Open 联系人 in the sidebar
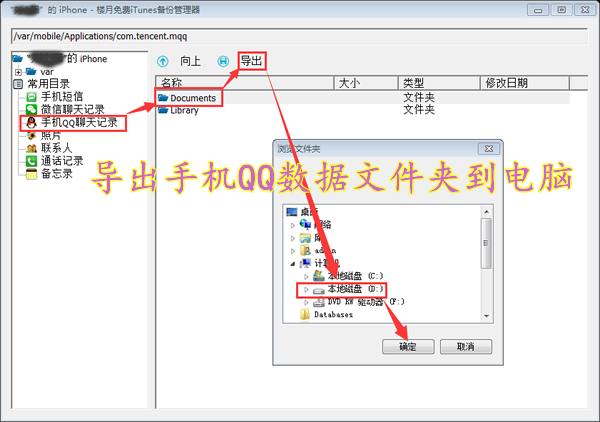 click(x=56, y=148)
